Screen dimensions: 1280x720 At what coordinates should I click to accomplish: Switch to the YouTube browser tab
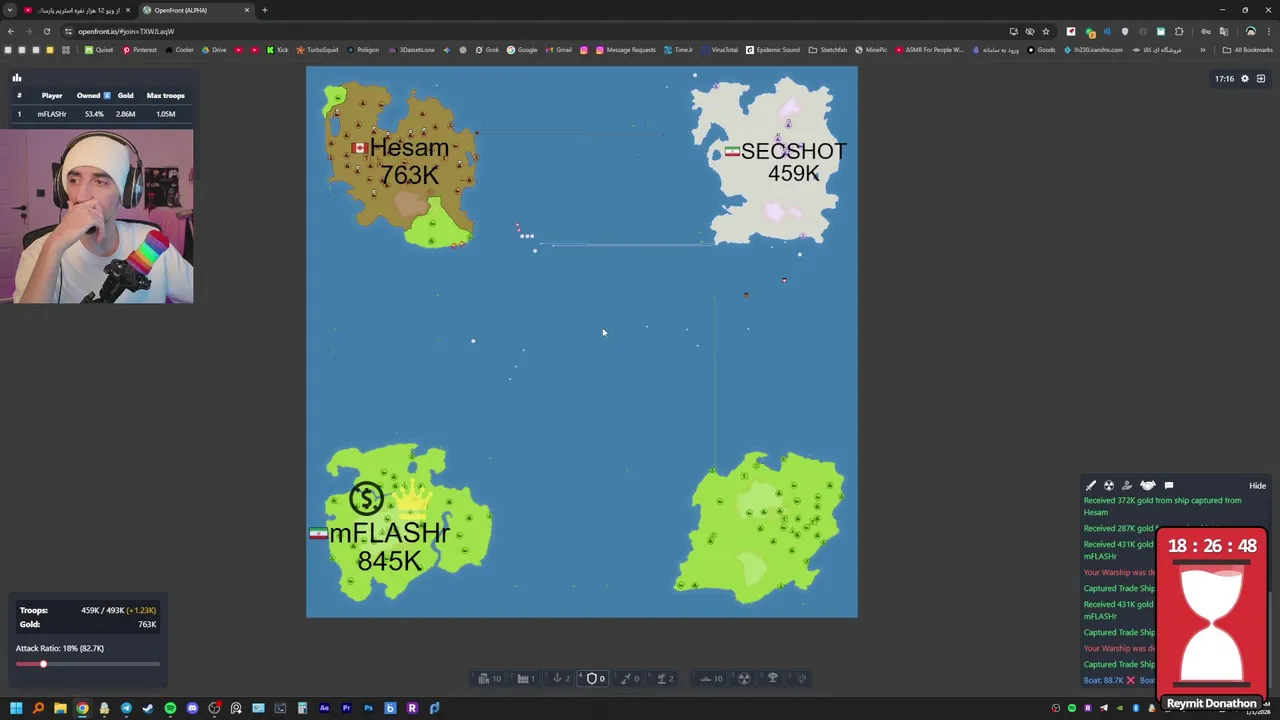coord(75,10)
